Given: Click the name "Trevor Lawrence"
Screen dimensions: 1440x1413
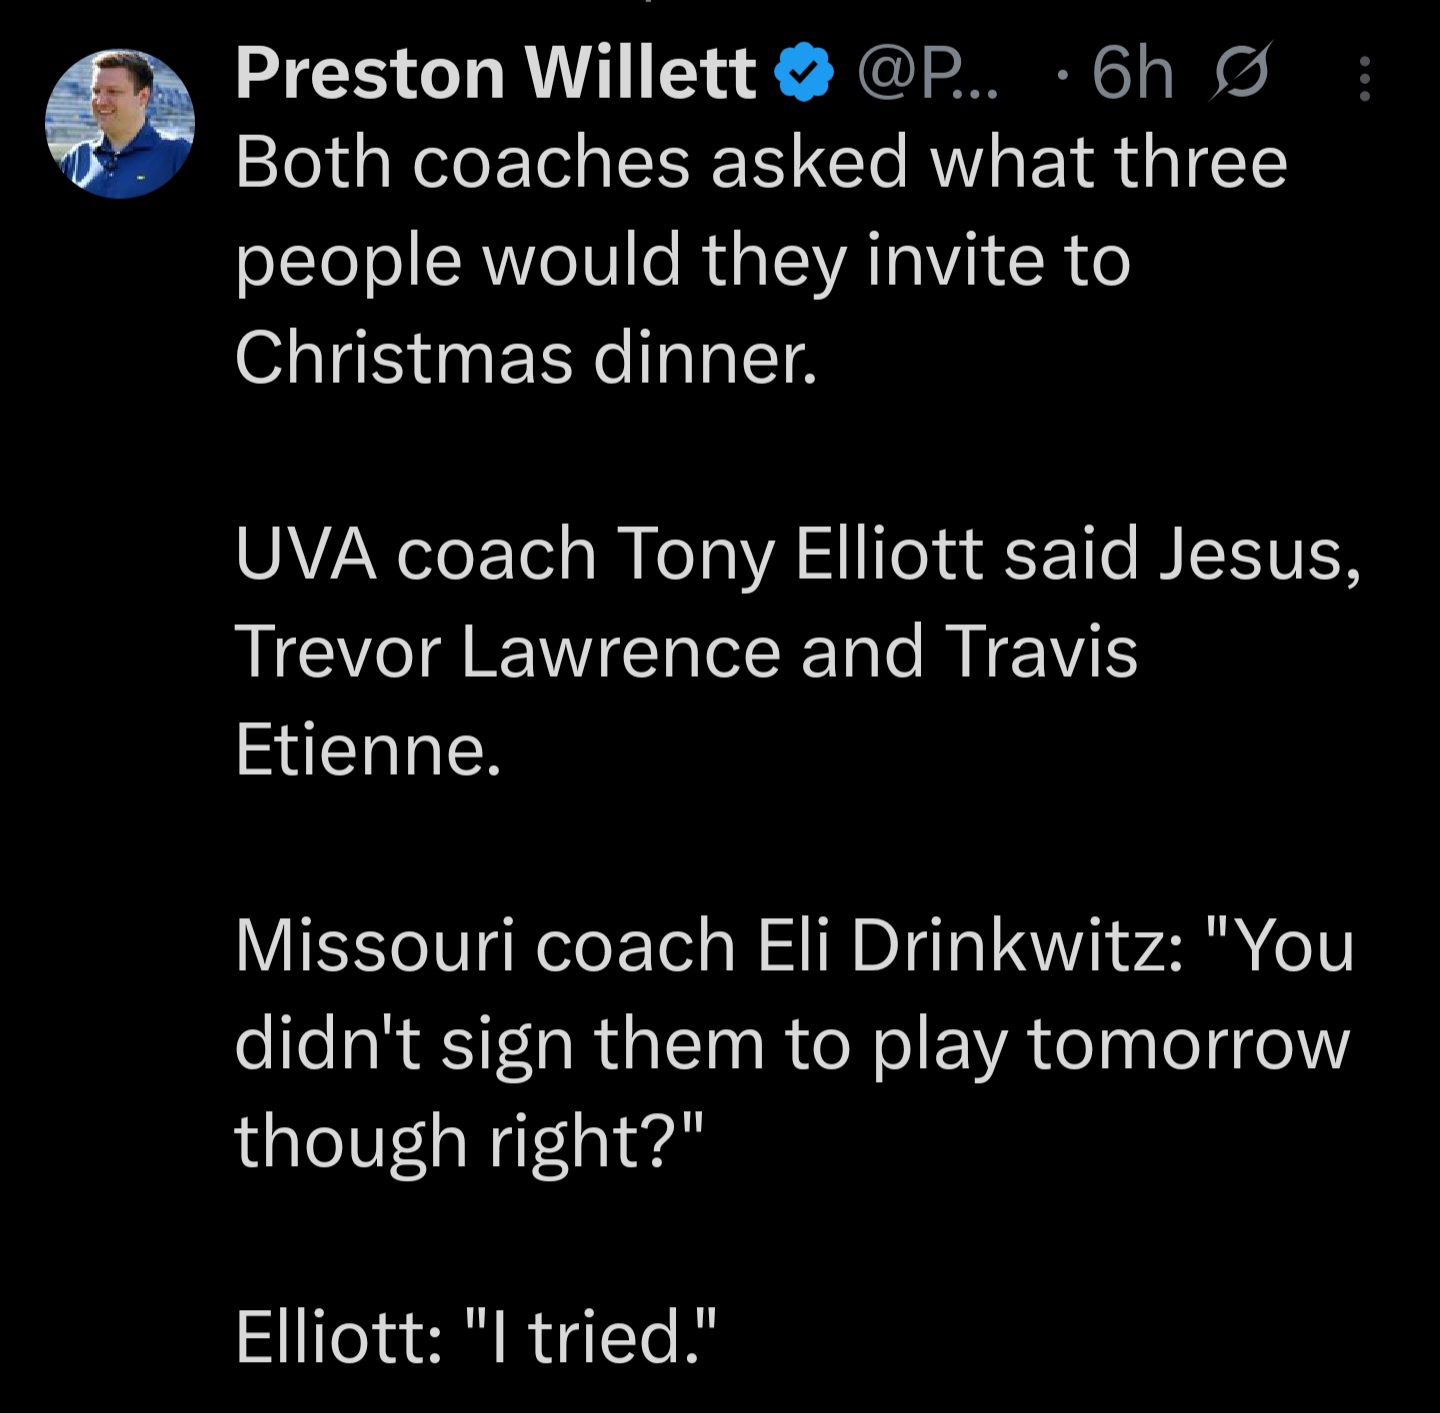Looking at the screenshot, I should (508, 652).
